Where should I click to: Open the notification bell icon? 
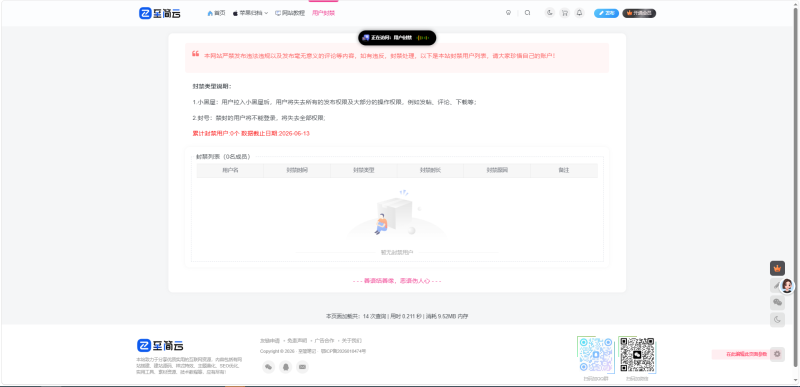coord(579,13)
